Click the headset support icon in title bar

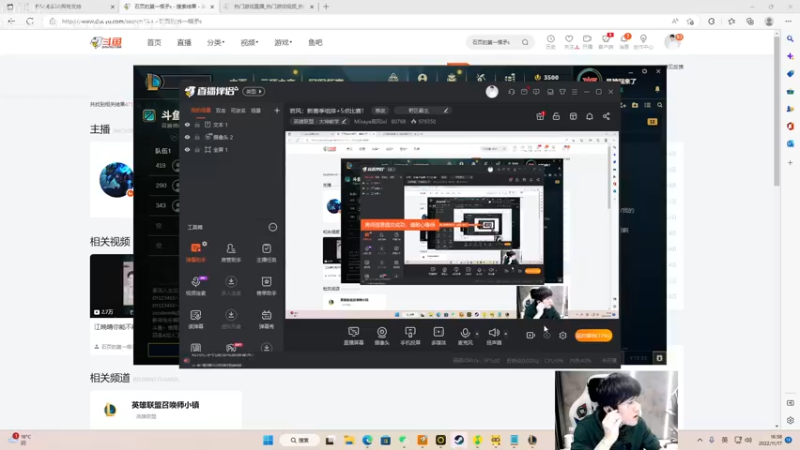511,92
